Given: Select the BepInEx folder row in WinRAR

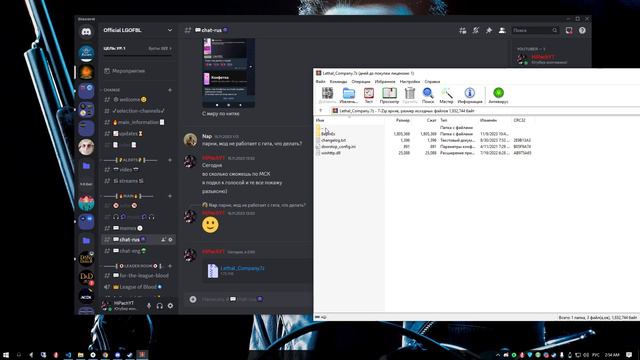Looking at the screenshot, I should [424, 134].
